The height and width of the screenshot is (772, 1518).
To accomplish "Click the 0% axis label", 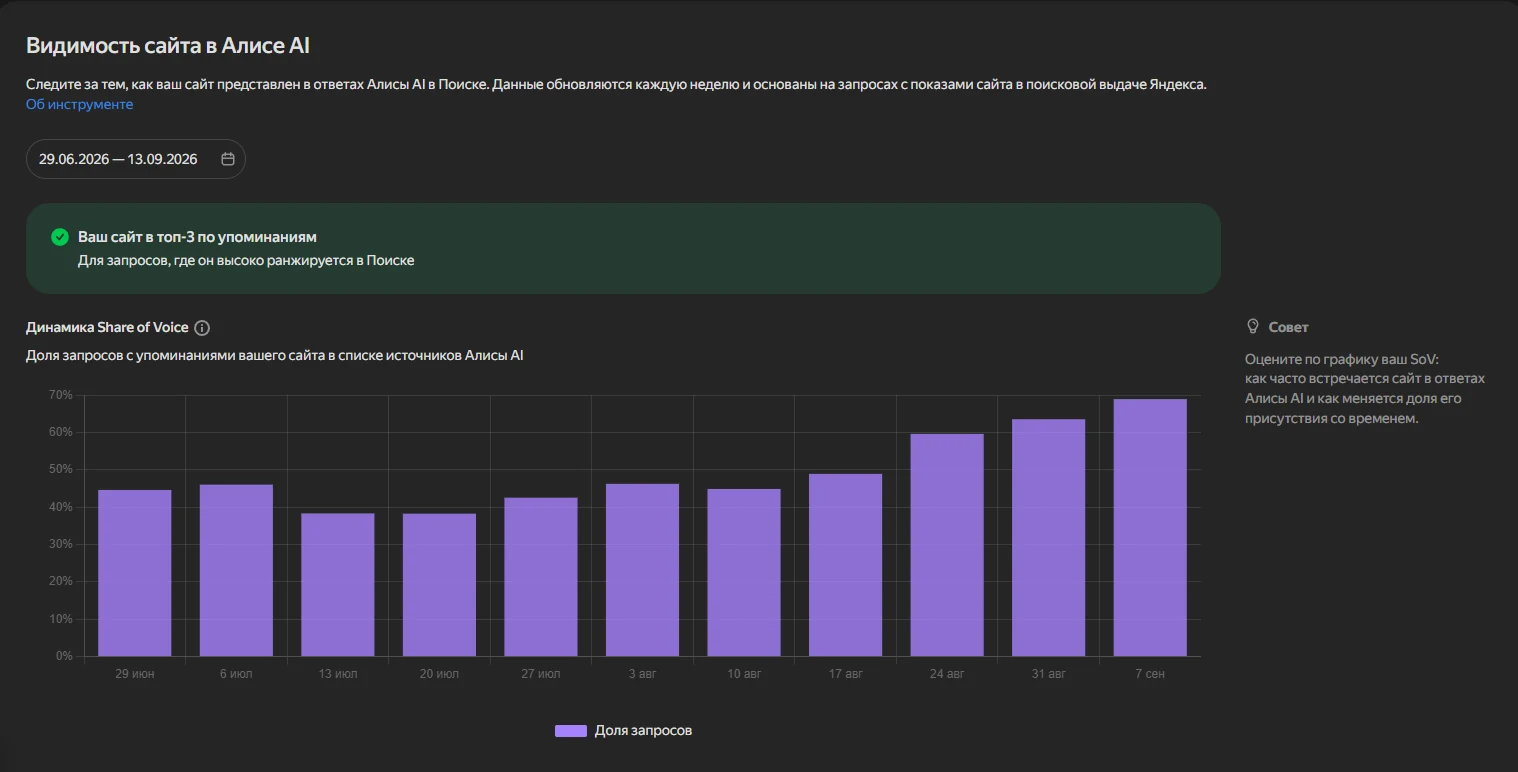I will click(x=62, y=657).
